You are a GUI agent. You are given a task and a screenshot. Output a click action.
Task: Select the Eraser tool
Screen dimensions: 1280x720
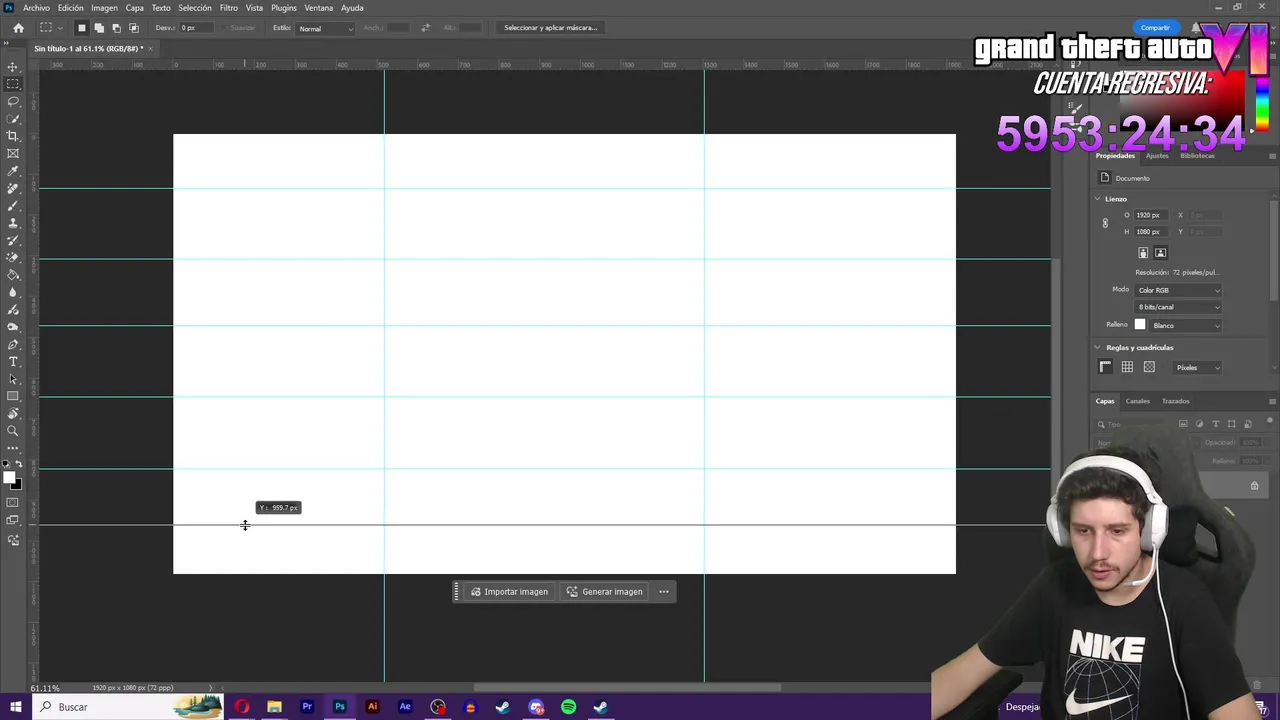pyautogui.click(x=13, y=257)
